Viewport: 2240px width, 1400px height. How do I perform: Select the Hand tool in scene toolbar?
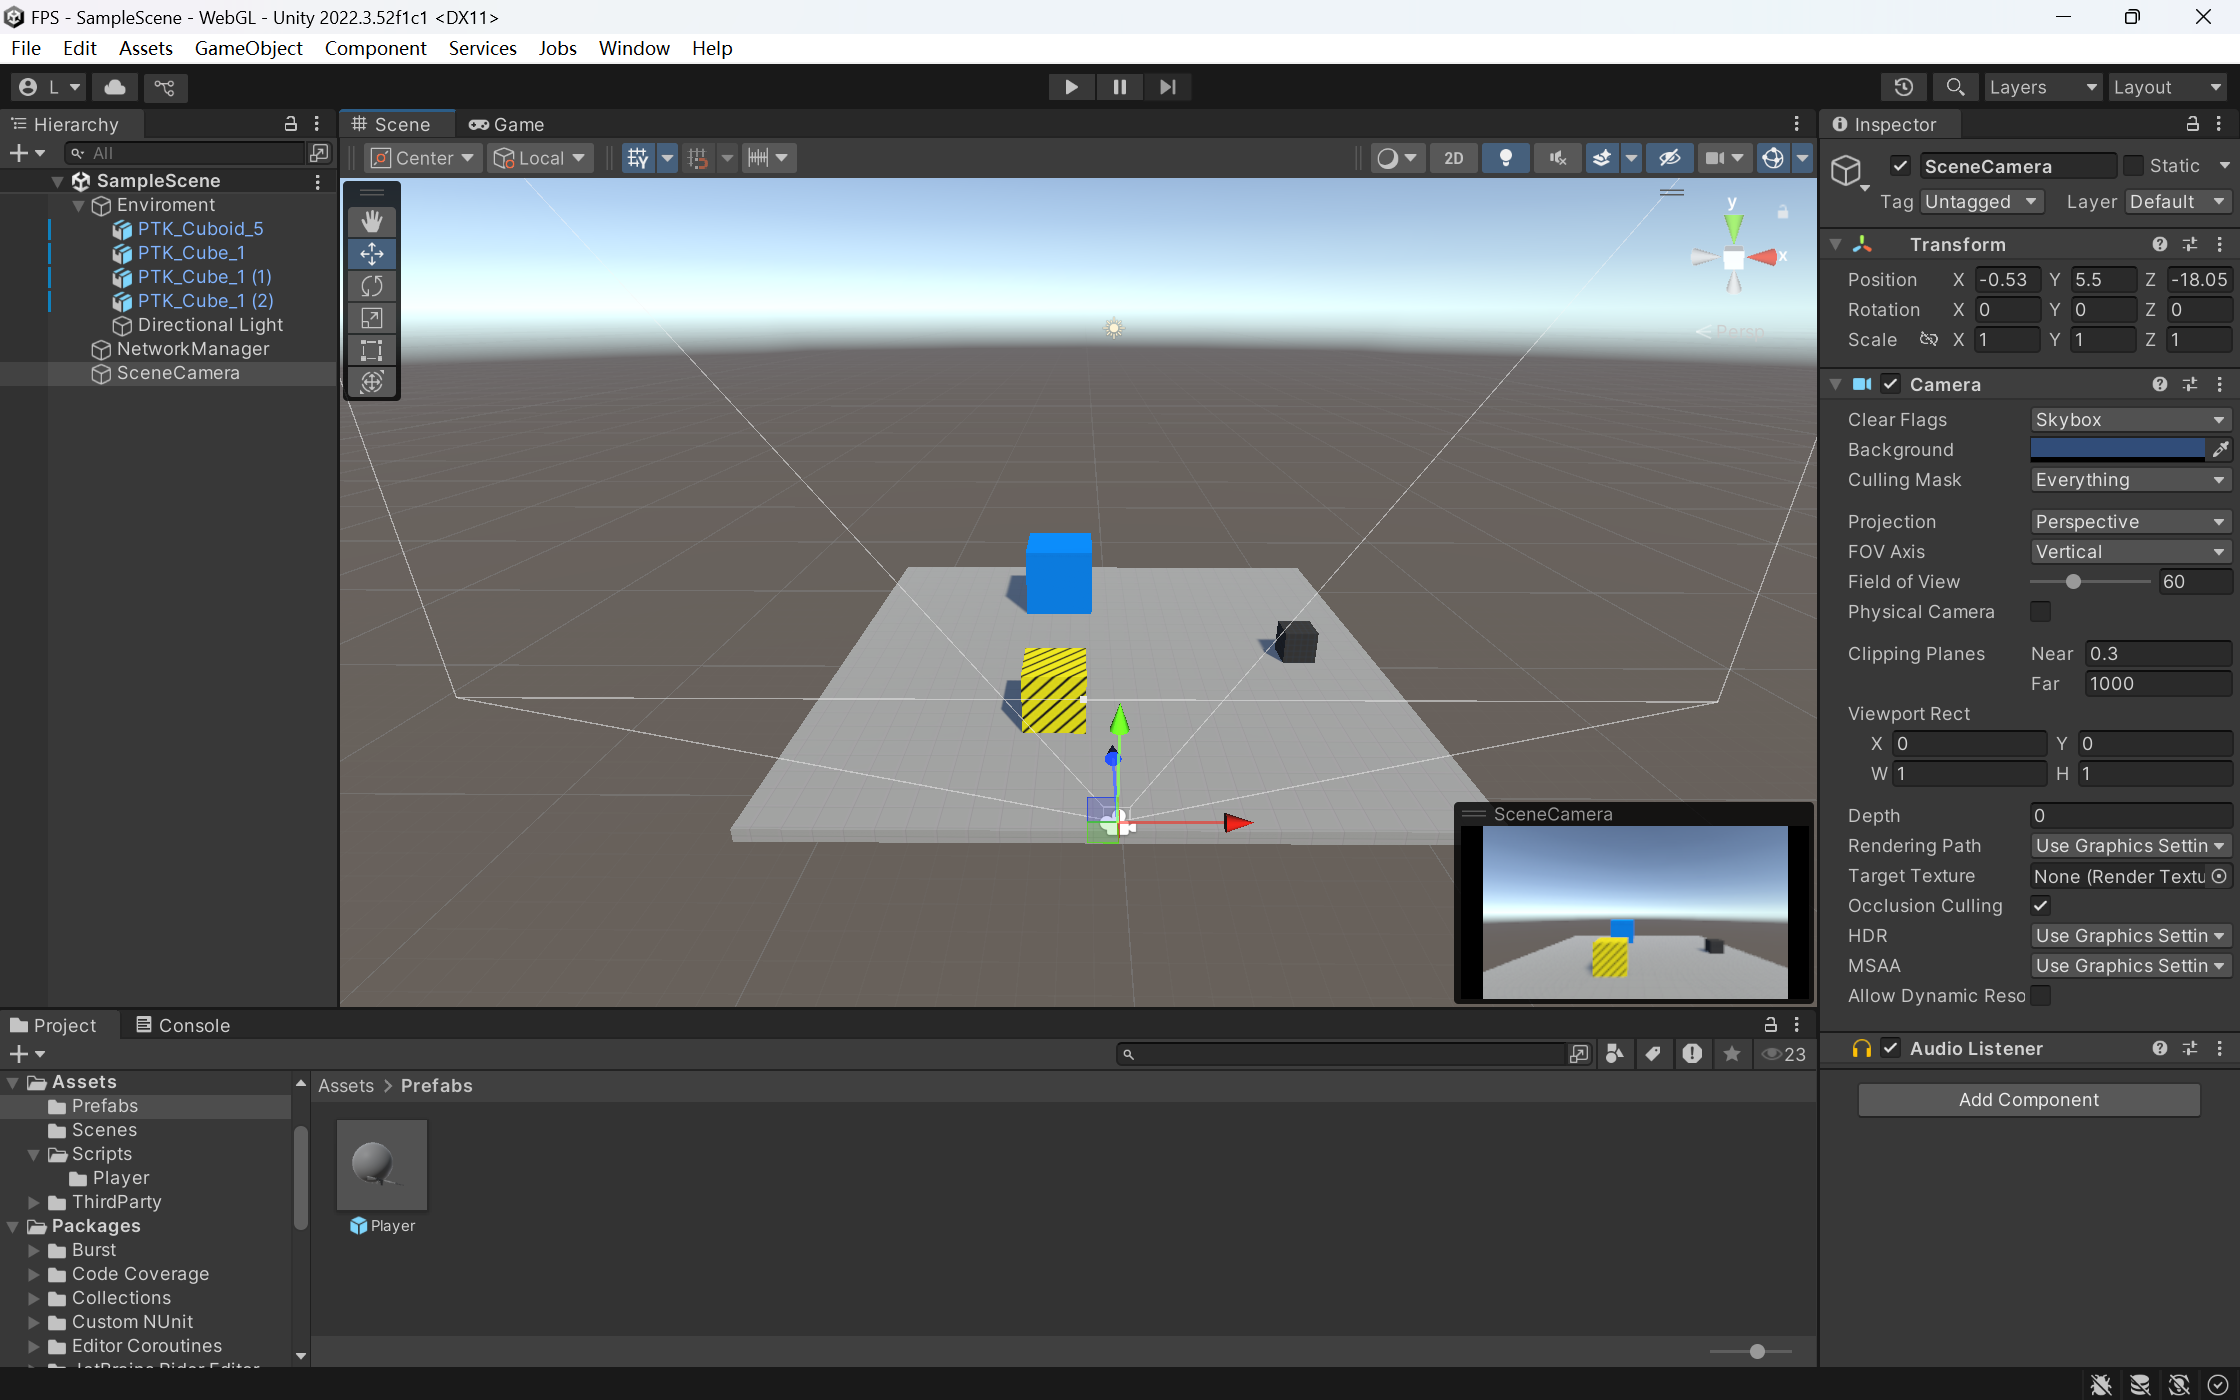(372, 222)
